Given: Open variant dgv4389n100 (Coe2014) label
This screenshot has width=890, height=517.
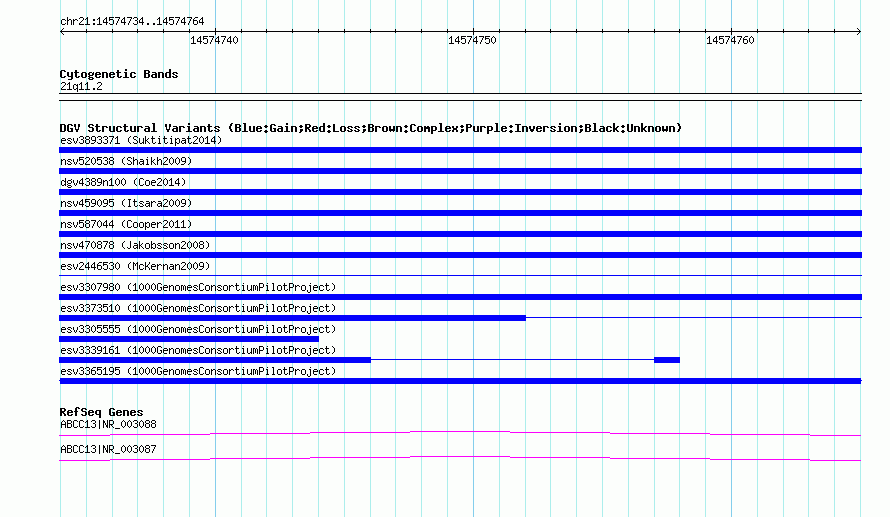Looking at the screenshot, I should click(x=123, y=182).
